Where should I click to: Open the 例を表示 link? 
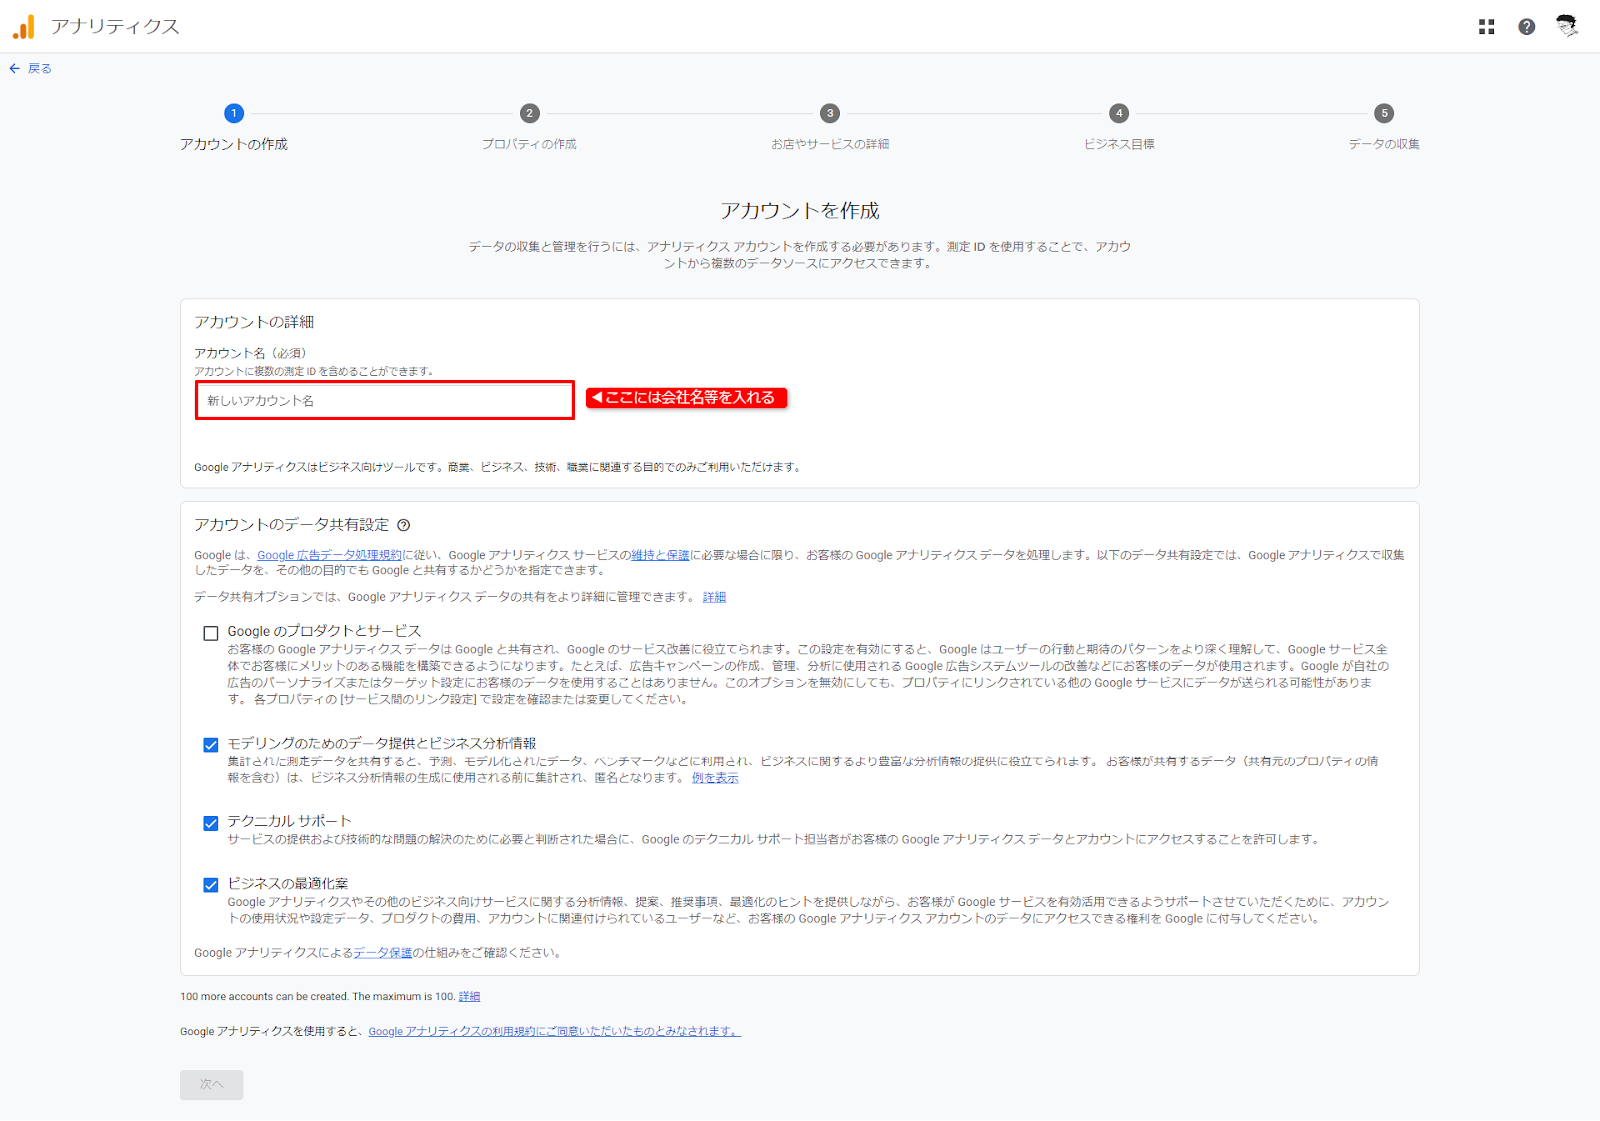pyautogui.click(x=715, y=778)
